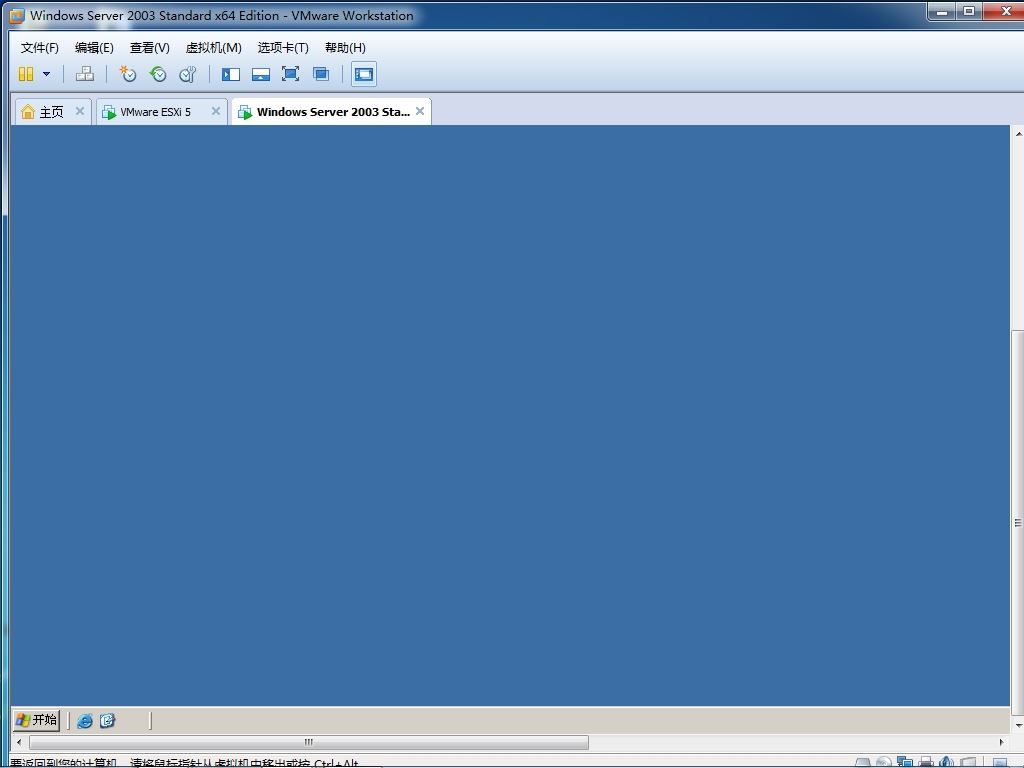Revert to snapshot using green arrow clock icon

(x=157, y=74)
